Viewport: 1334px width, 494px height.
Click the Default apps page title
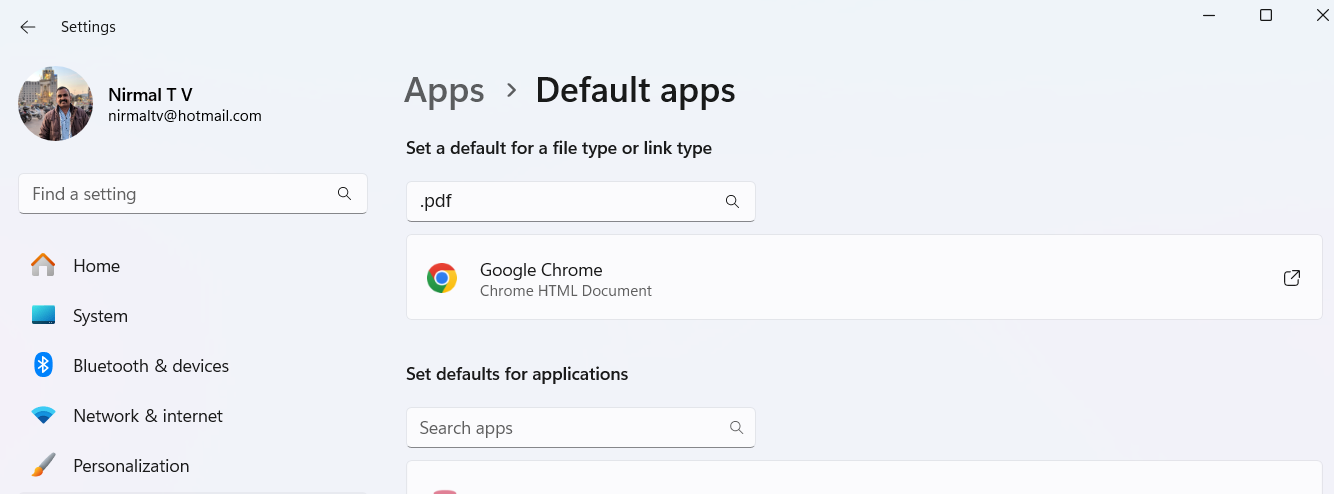[x=635, y=91]
